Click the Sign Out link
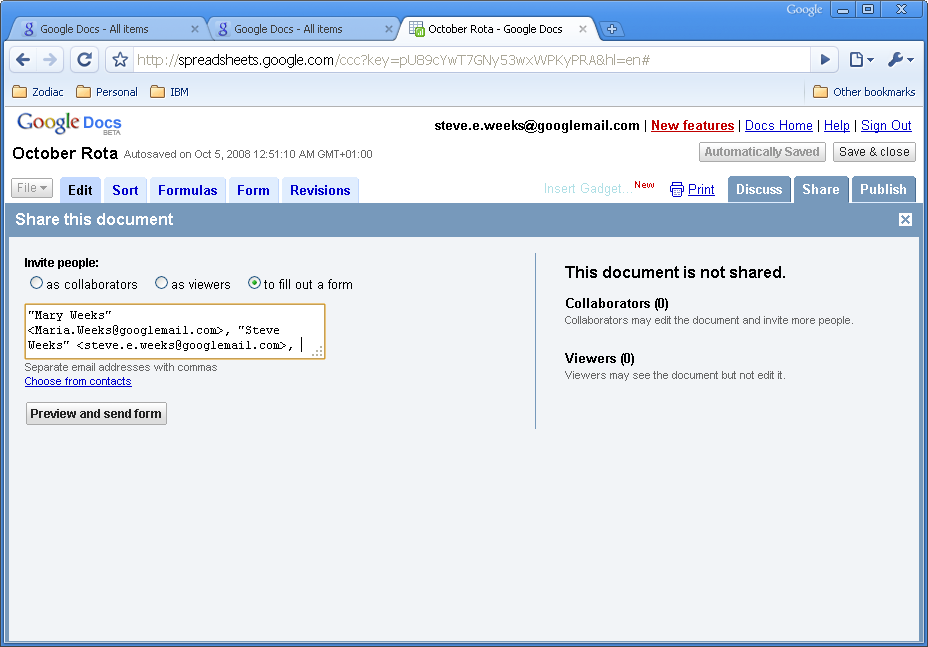 [x=886, y=125]
